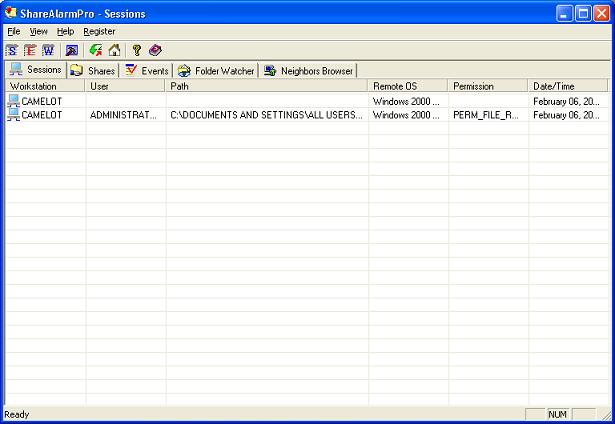Click the ShareAlarmPro title bar app icon

point(10,13)
